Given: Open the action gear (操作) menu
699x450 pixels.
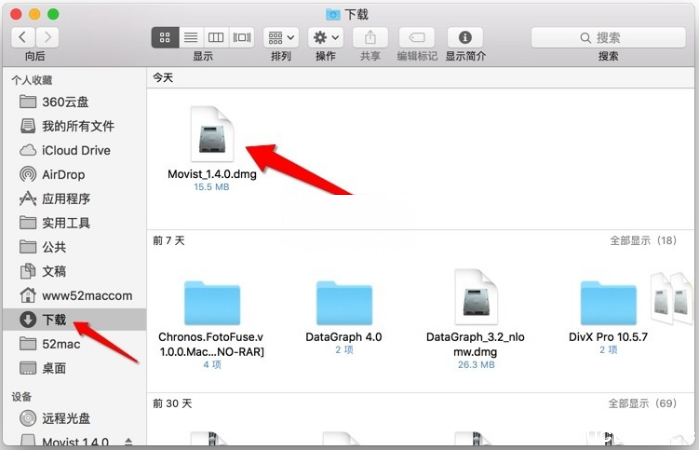Looking at the screenshot, I should point(325,37).
